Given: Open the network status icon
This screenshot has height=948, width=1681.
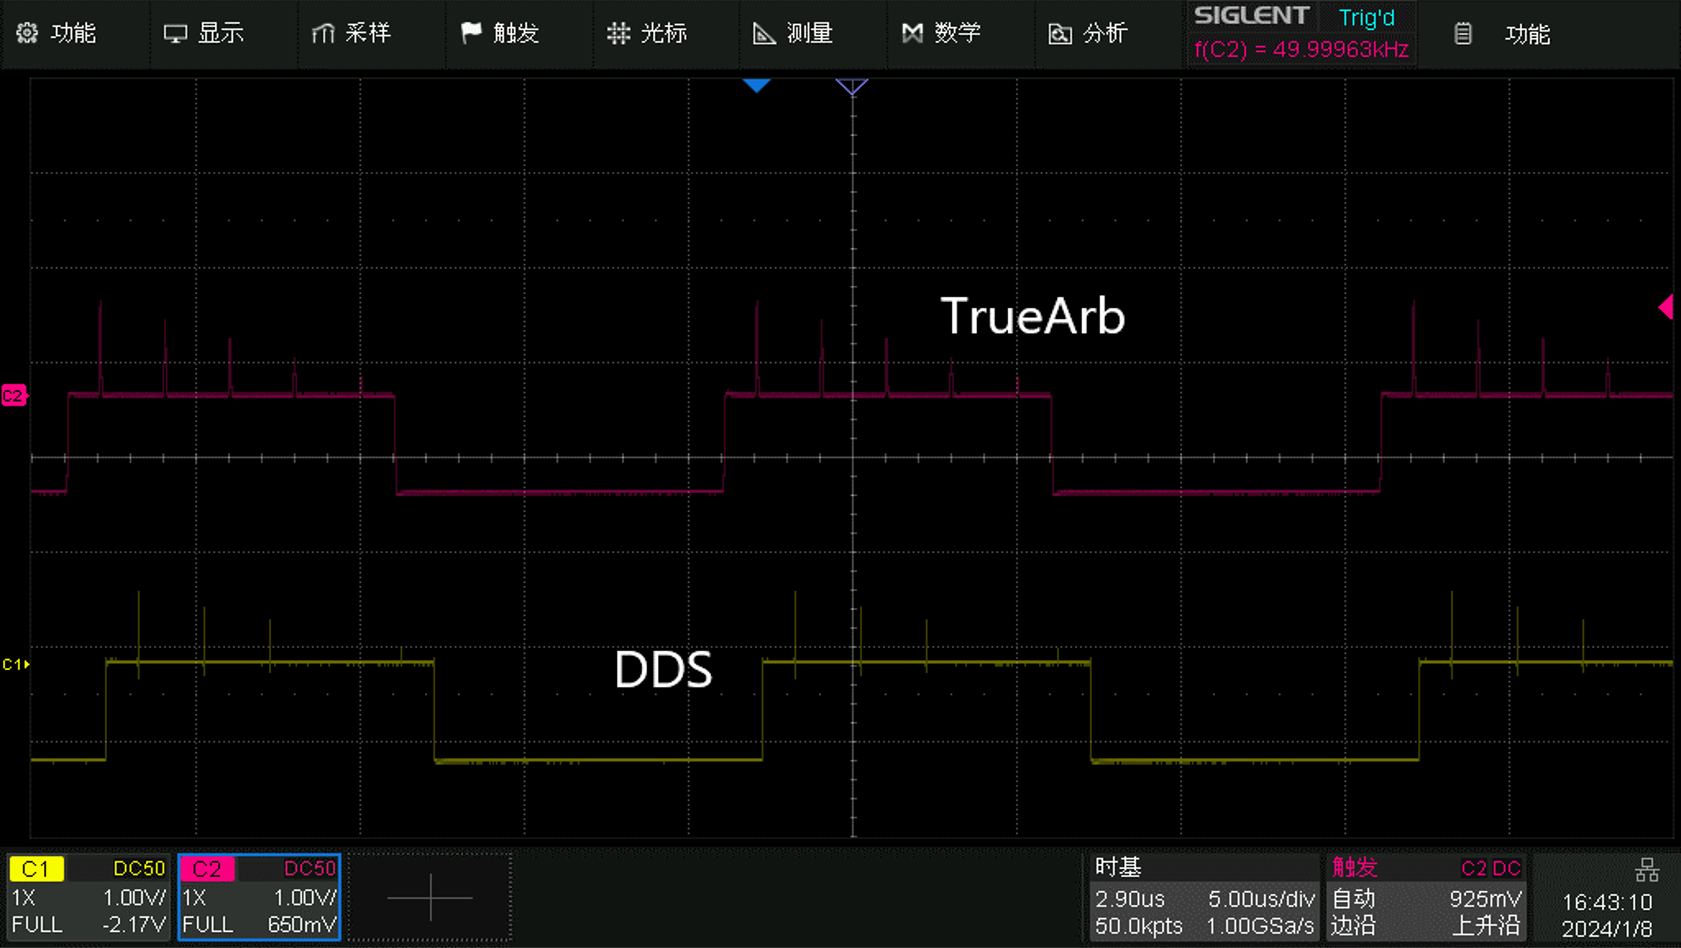Looking at the screenshot, I should [x=1646, y=870].
